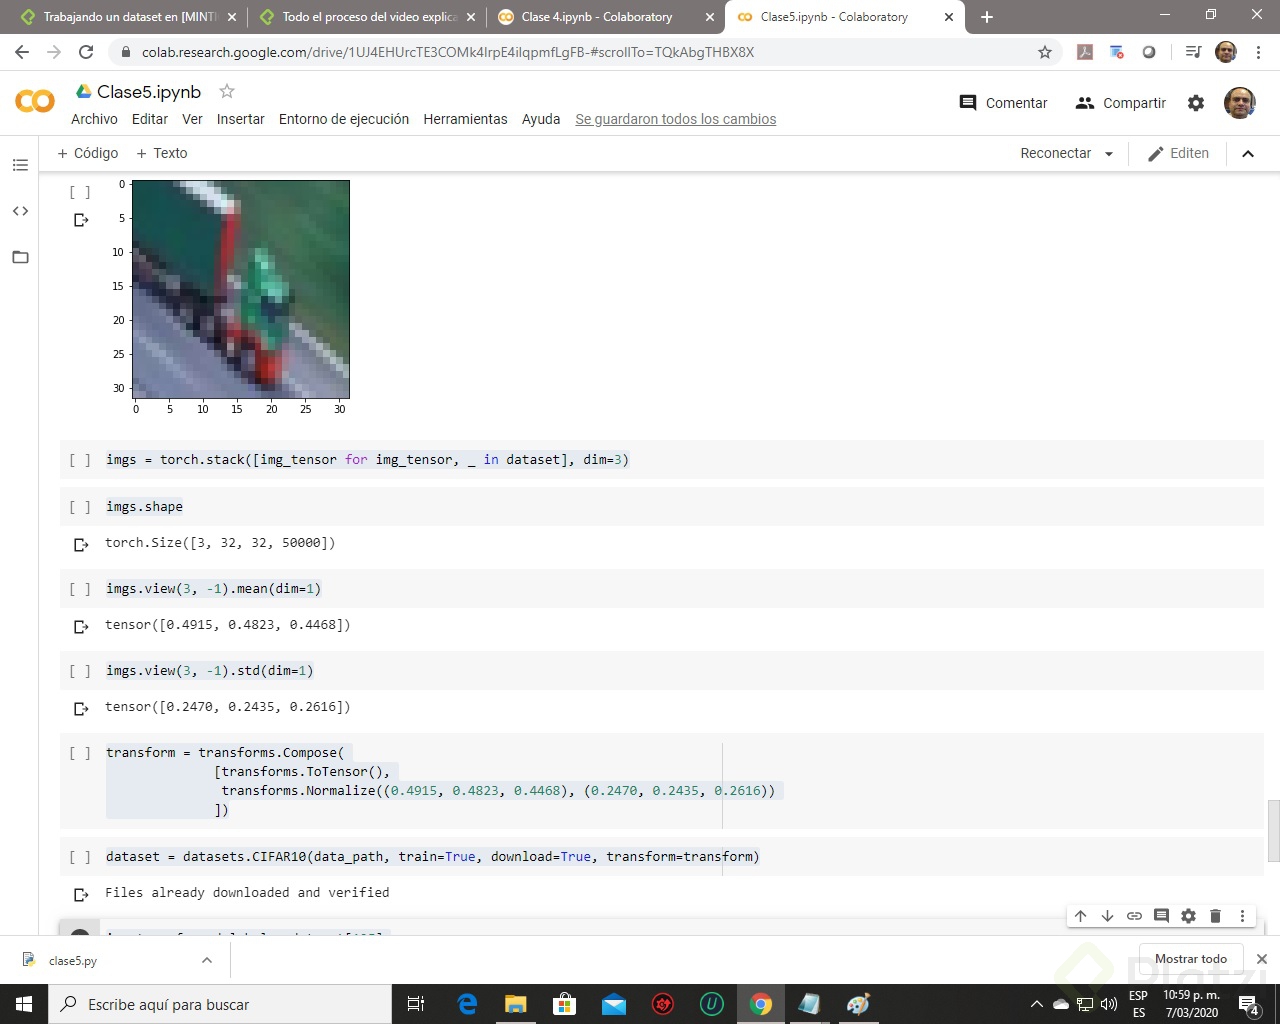1280x1024 pixels.
Task: Click the browser address bar URL
Action: [448, 52]
